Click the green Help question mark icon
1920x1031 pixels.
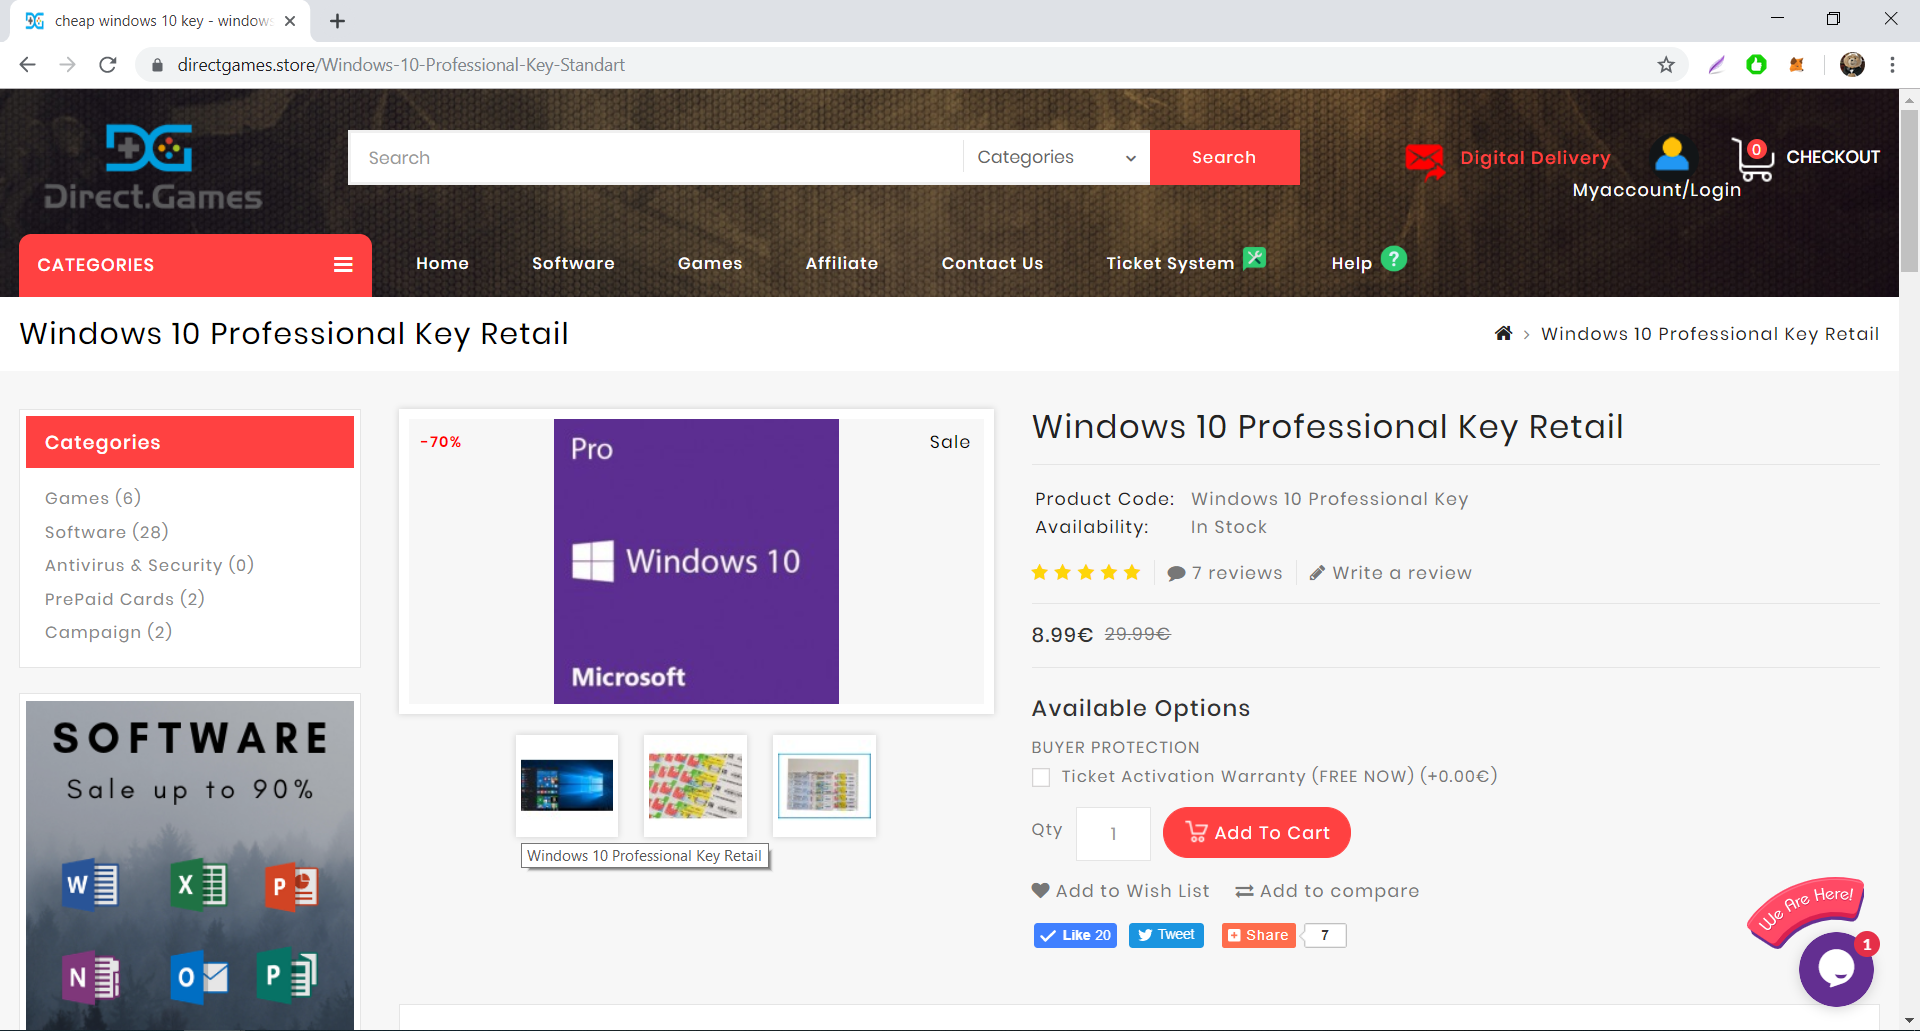[1394, 259]
